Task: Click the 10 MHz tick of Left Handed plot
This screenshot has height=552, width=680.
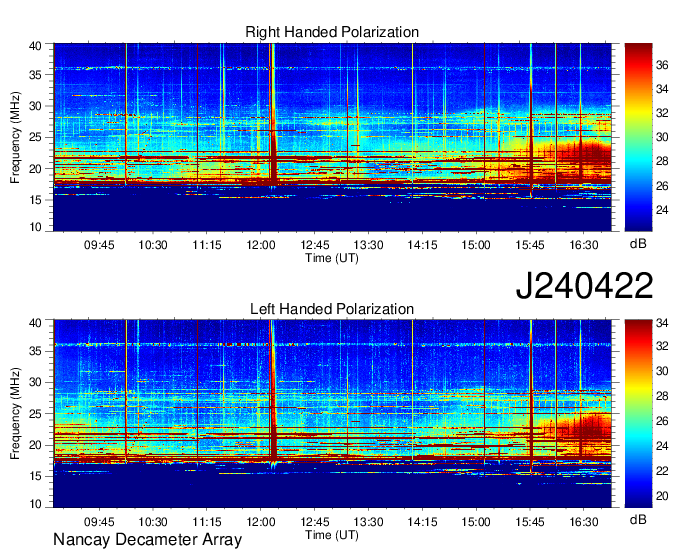Action: coord(36,503)
